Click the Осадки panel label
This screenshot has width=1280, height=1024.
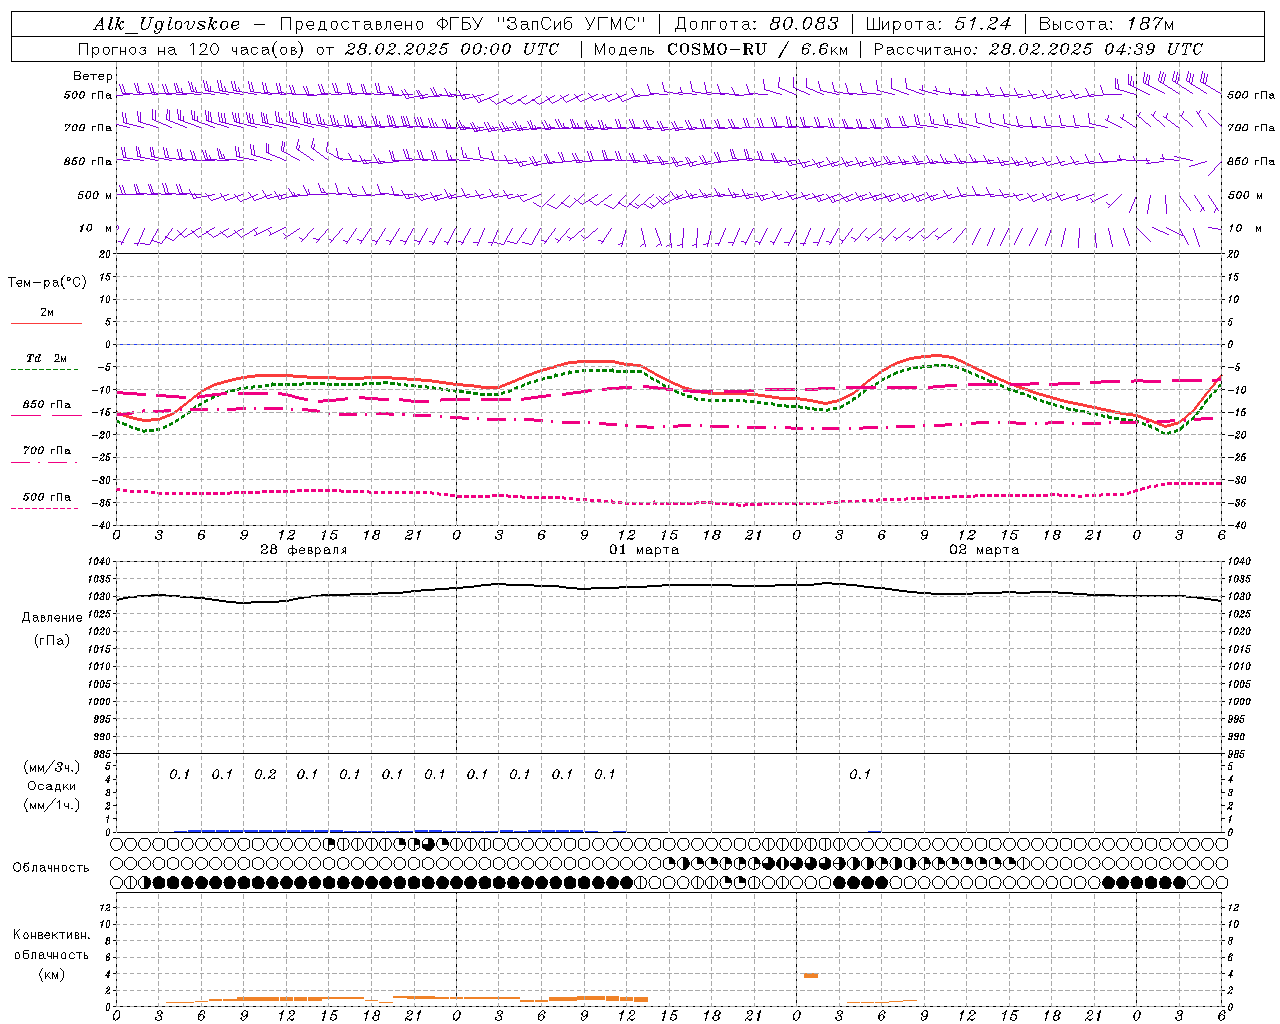[x=52, y=786]
